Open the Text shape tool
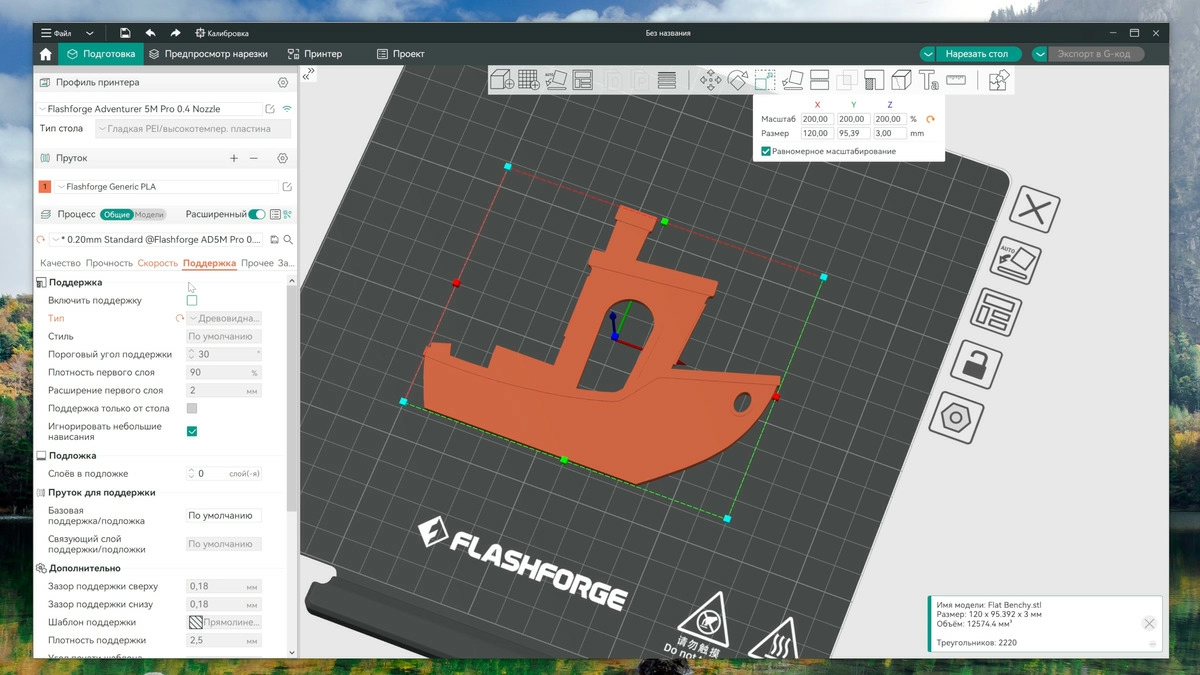 coord(928,80)
